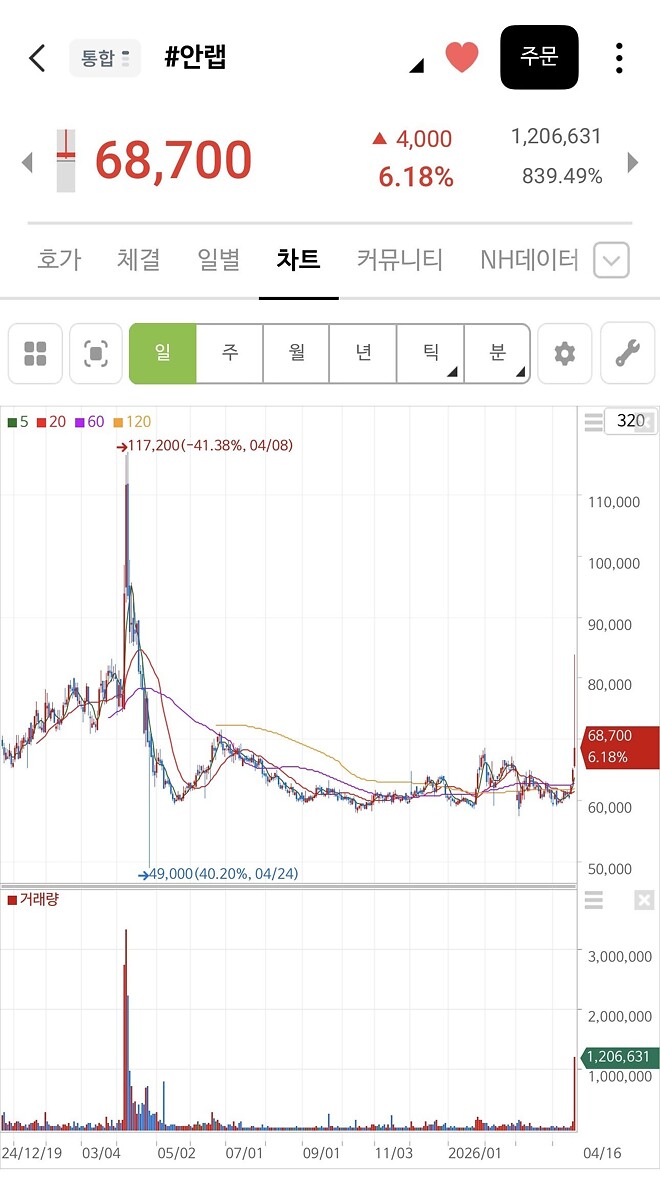Go to previous stock with left triangle
Screen dimensions: 660x1191
(27, 162)
